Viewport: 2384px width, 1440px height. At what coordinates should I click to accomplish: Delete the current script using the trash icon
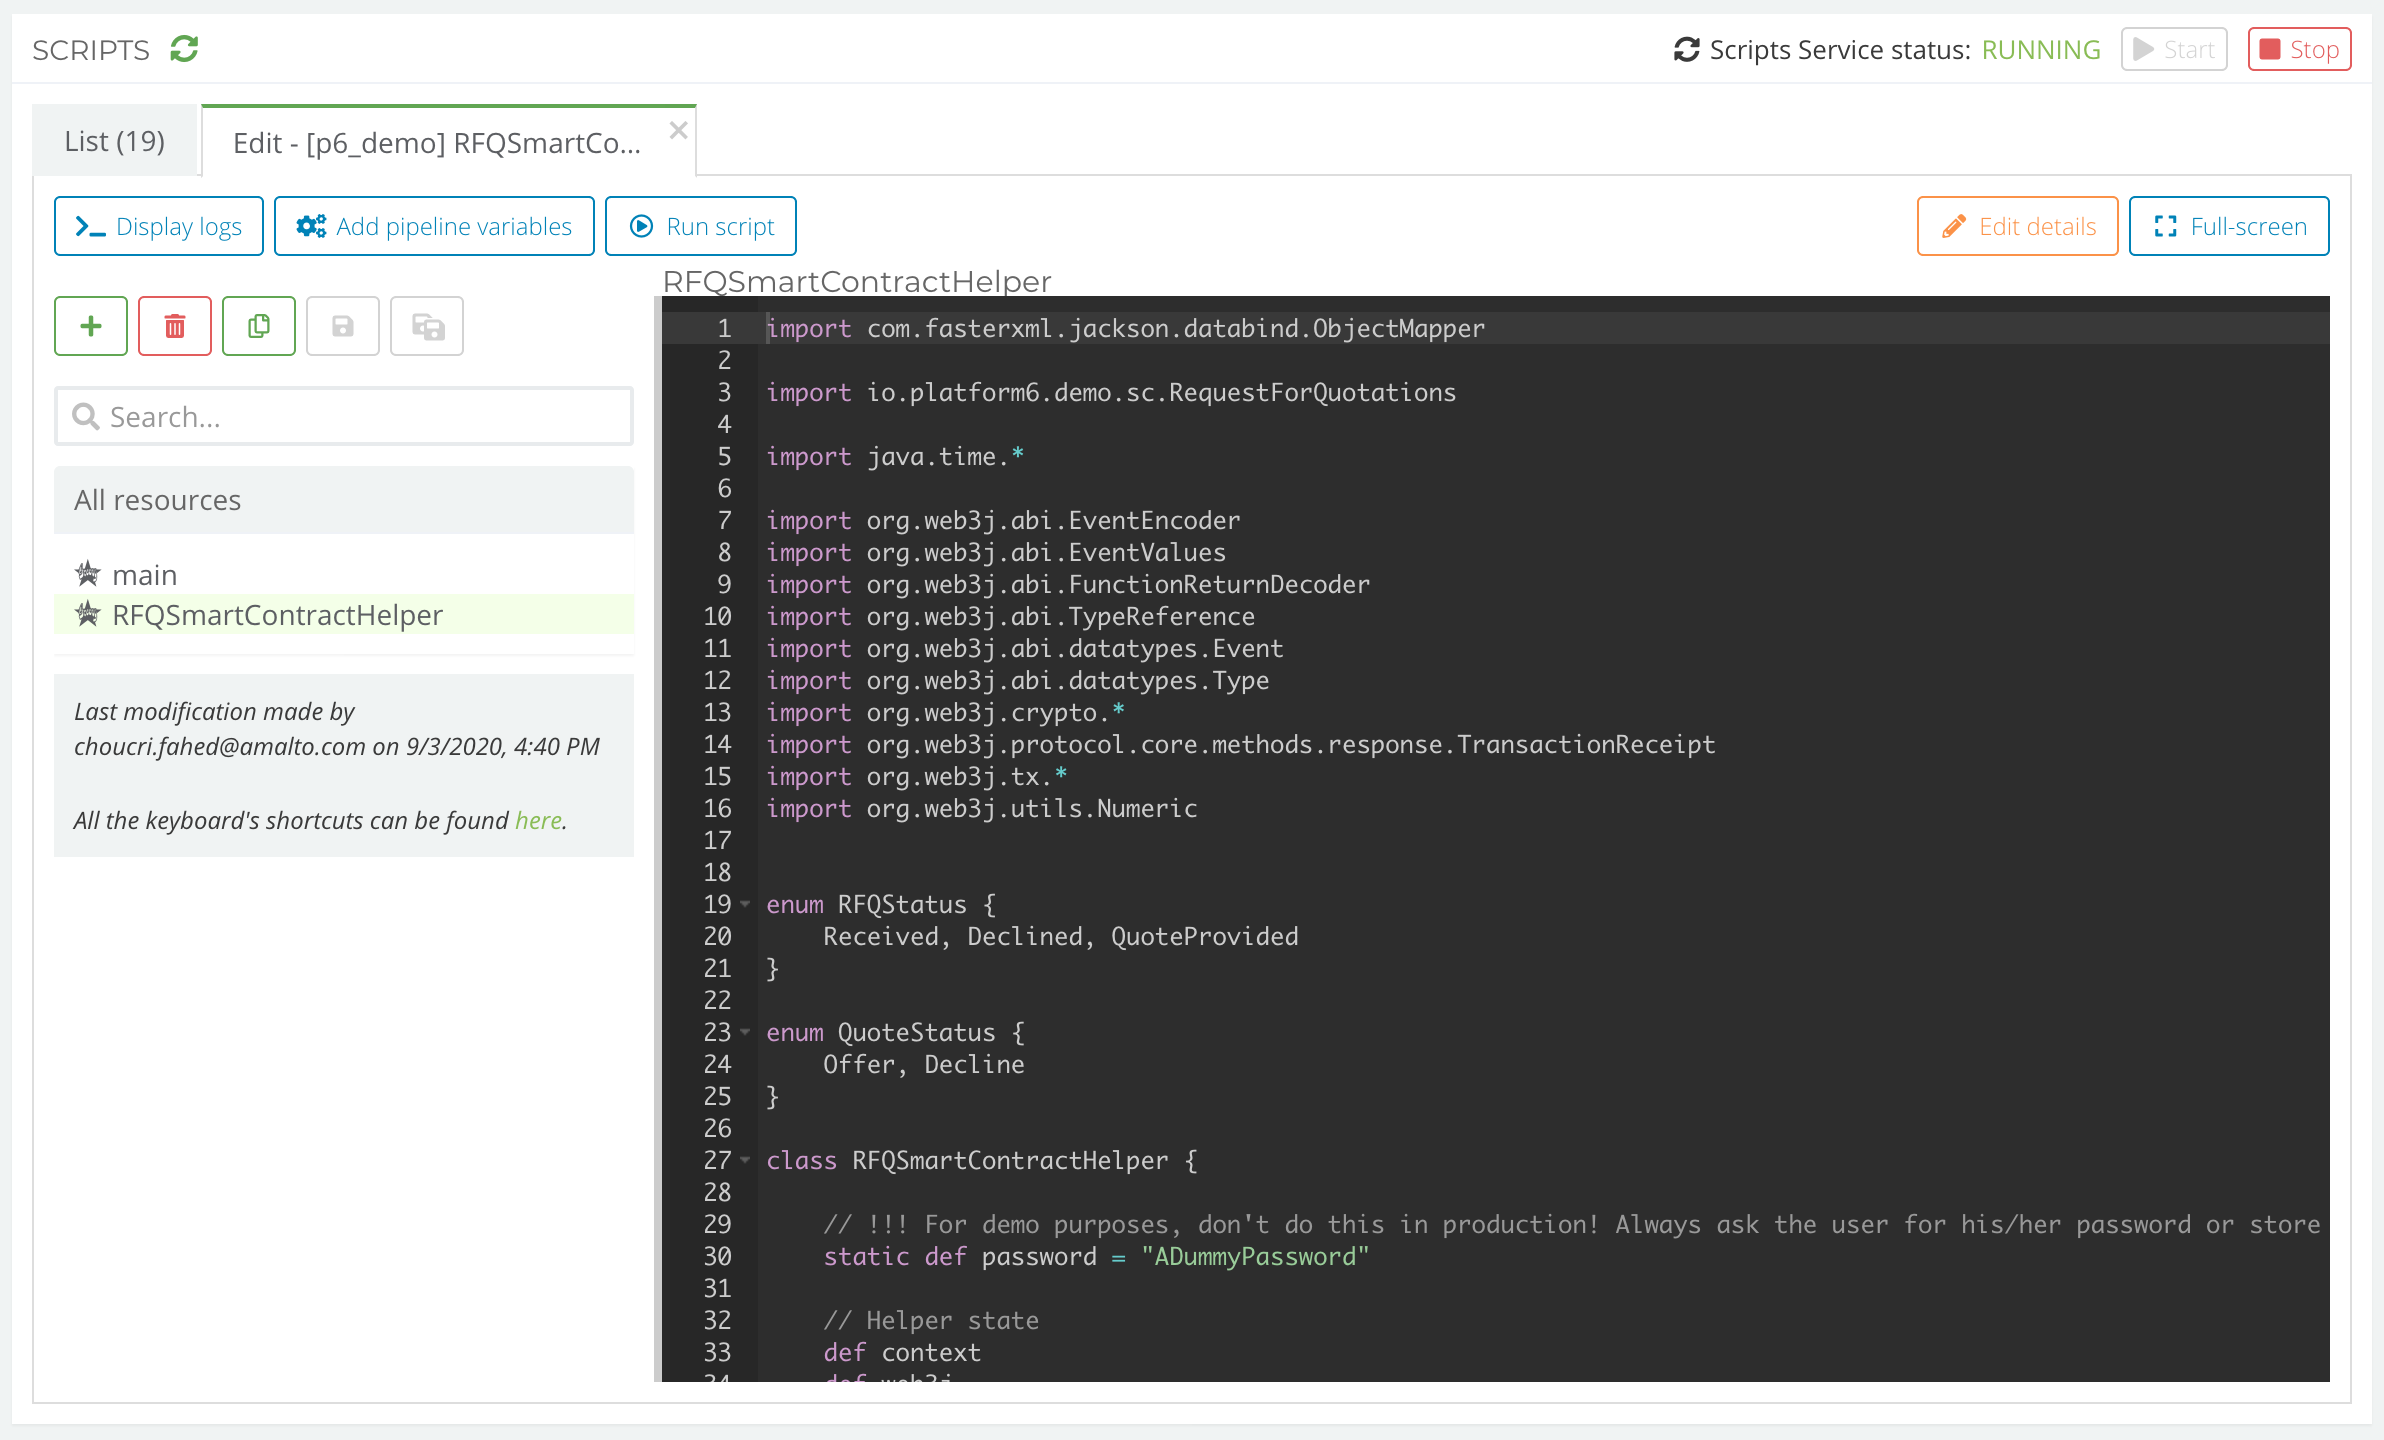(x=174, y=326)
